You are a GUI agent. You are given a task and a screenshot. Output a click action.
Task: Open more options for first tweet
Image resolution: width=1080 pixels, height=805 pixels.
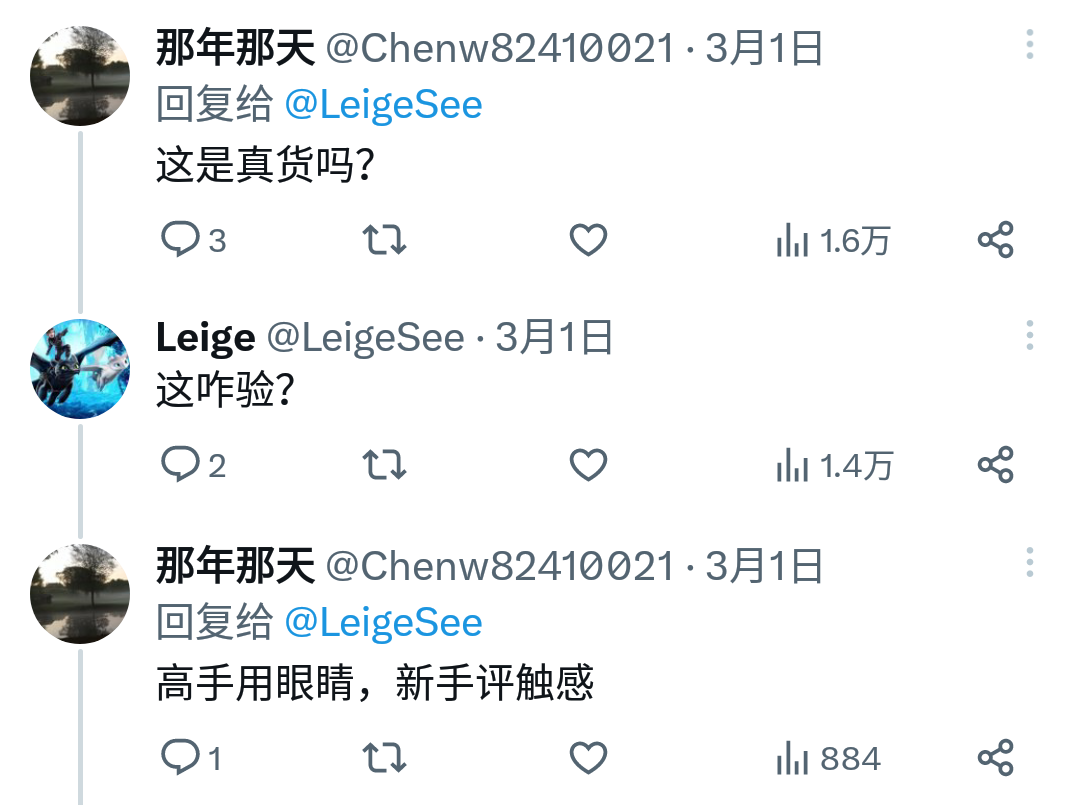tap(1030, 45)
